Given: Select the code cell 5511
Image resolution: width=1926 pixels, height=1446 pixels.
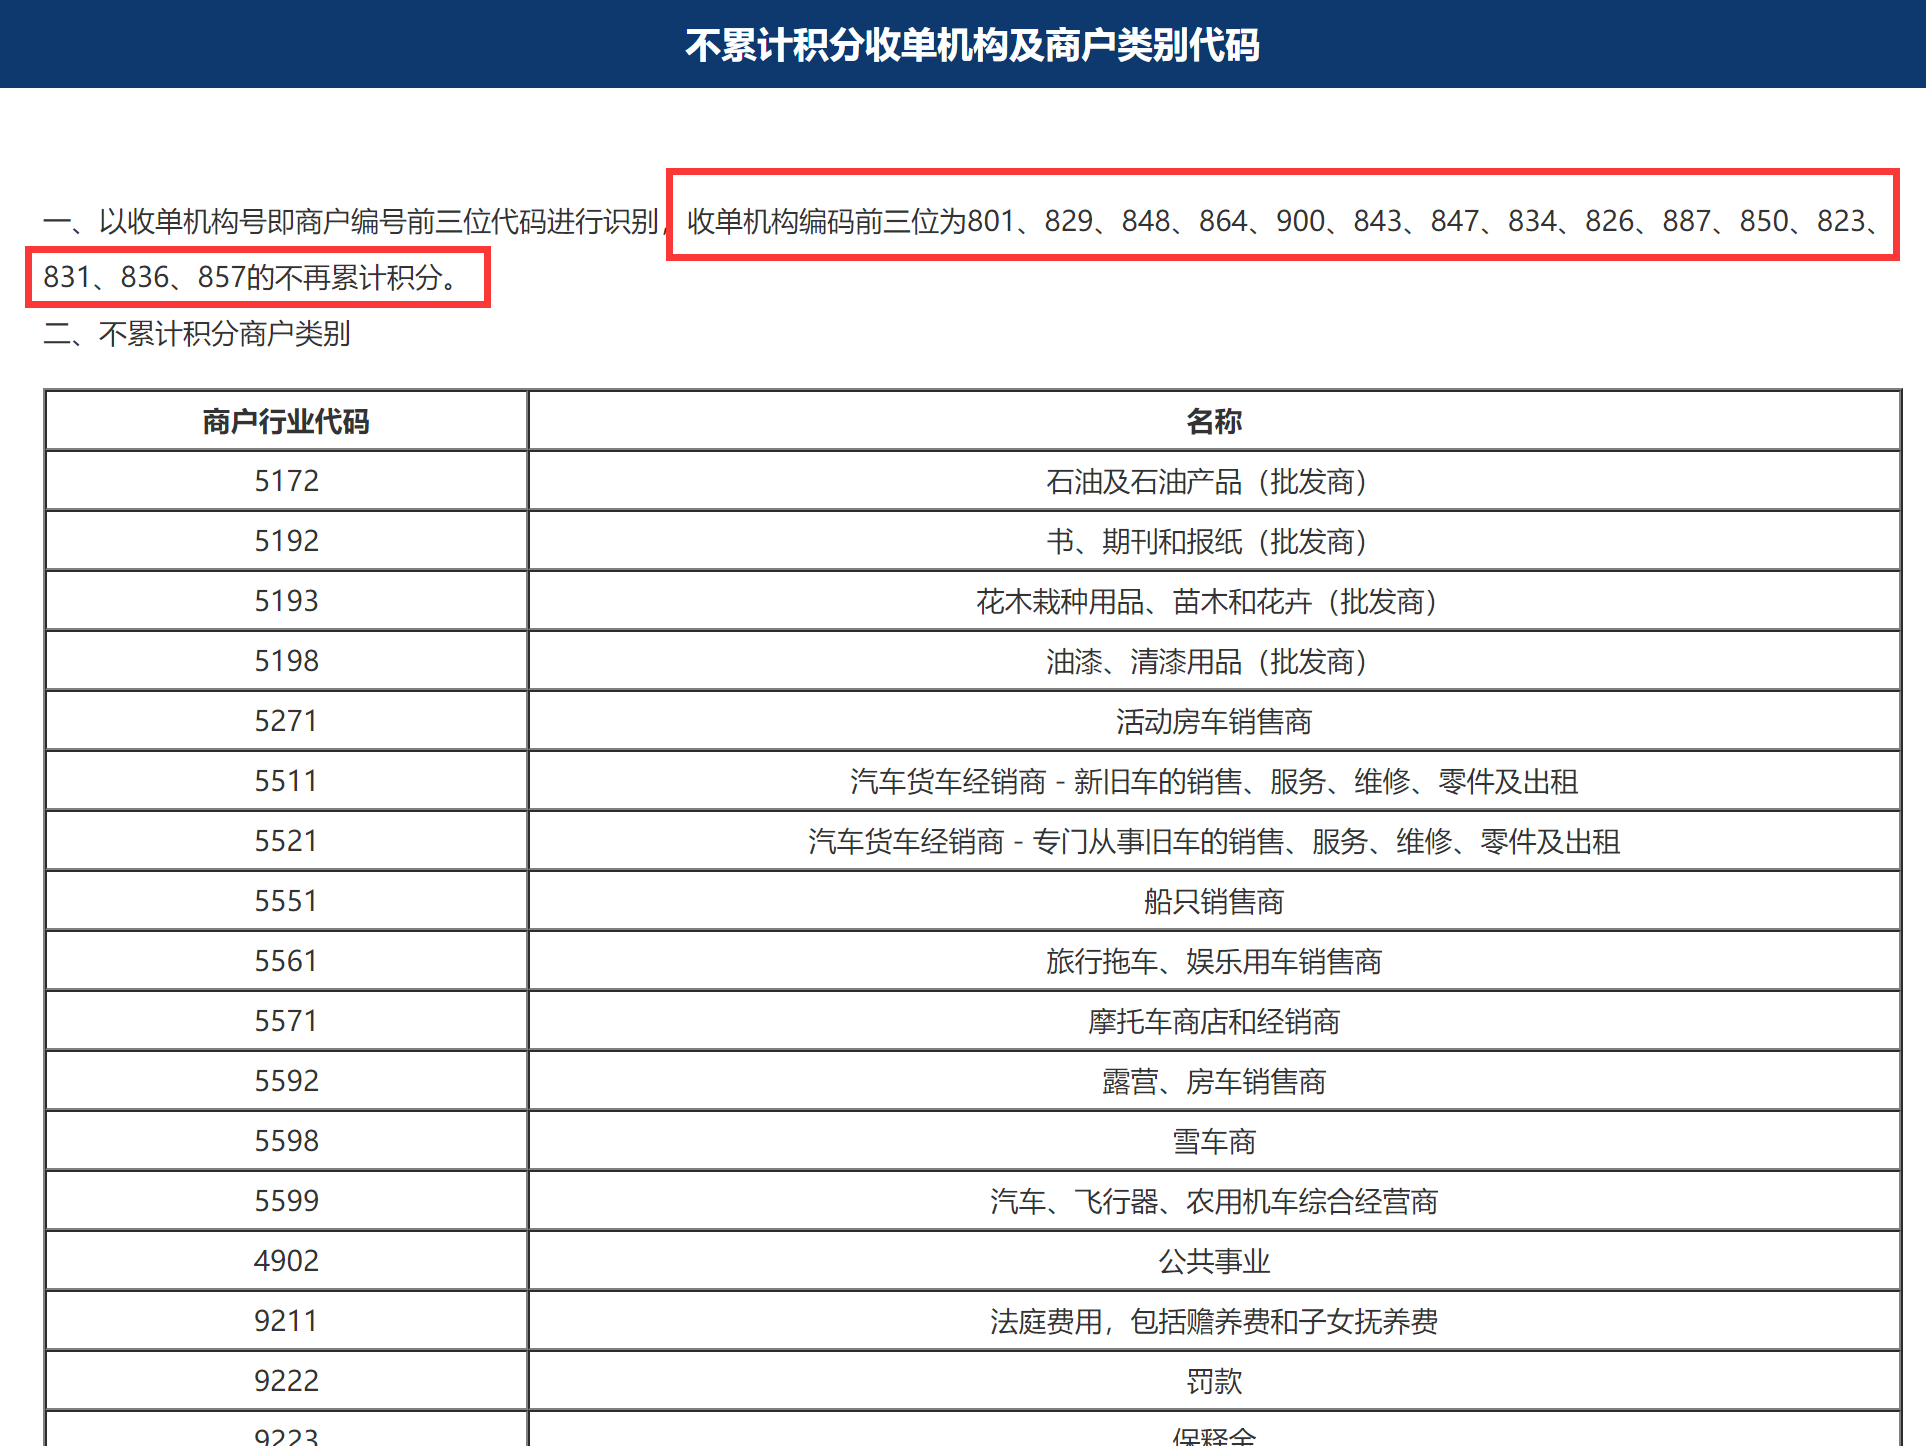Looking at the screenshot, I should (x=286, y=781).
